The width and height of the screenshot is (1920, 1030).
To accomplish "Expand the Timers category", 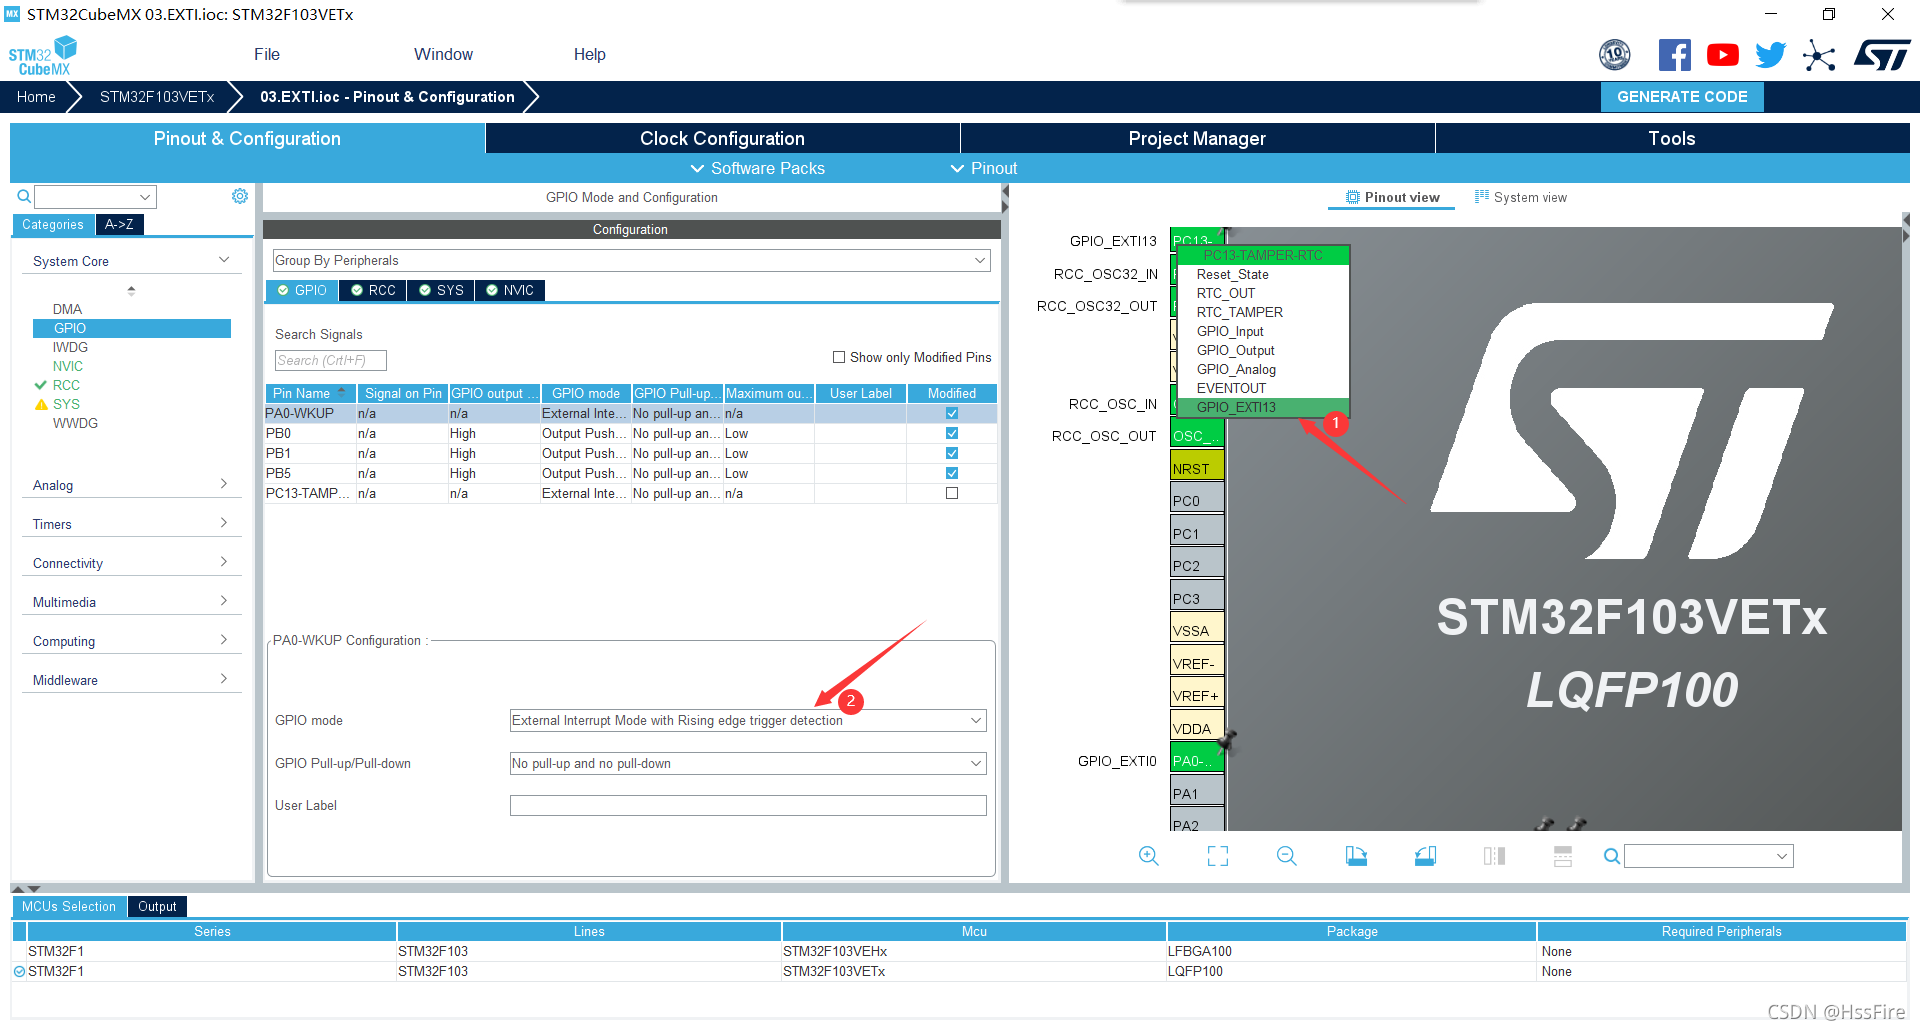I will pyautogui.click(x=131, y=524).
